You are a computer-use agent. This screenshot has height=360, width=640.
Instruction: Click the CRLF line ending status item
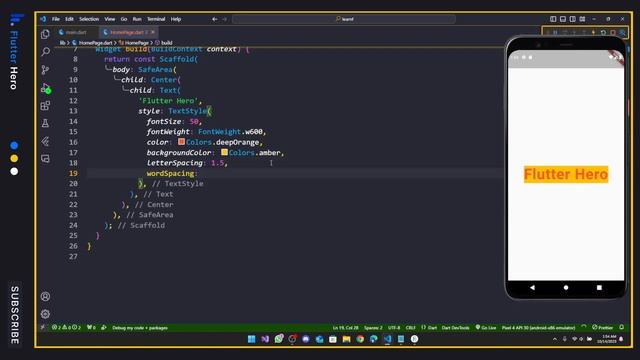pos(410,327)
